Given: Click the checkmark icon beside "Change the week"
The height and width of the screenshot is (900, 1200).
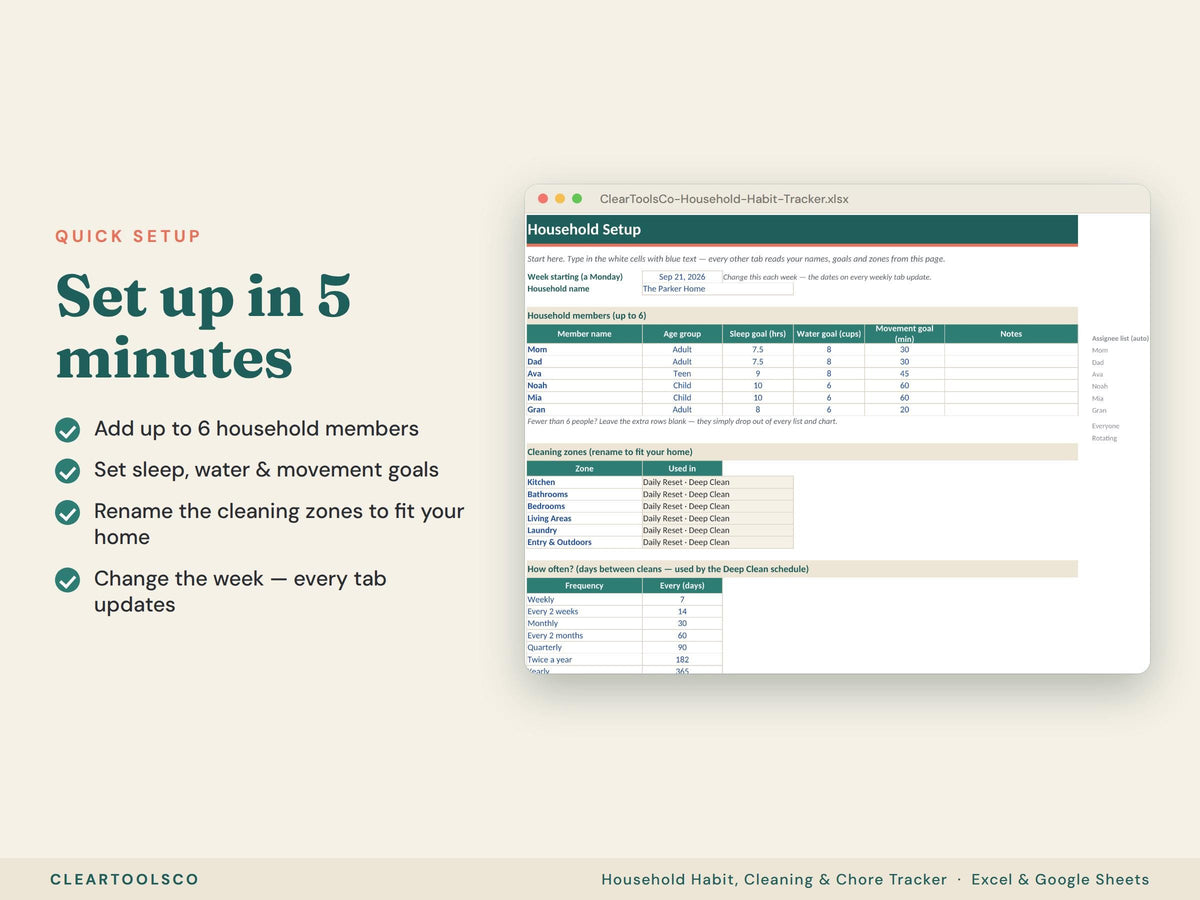Looking at the screenshot, I should click(67, 580).
